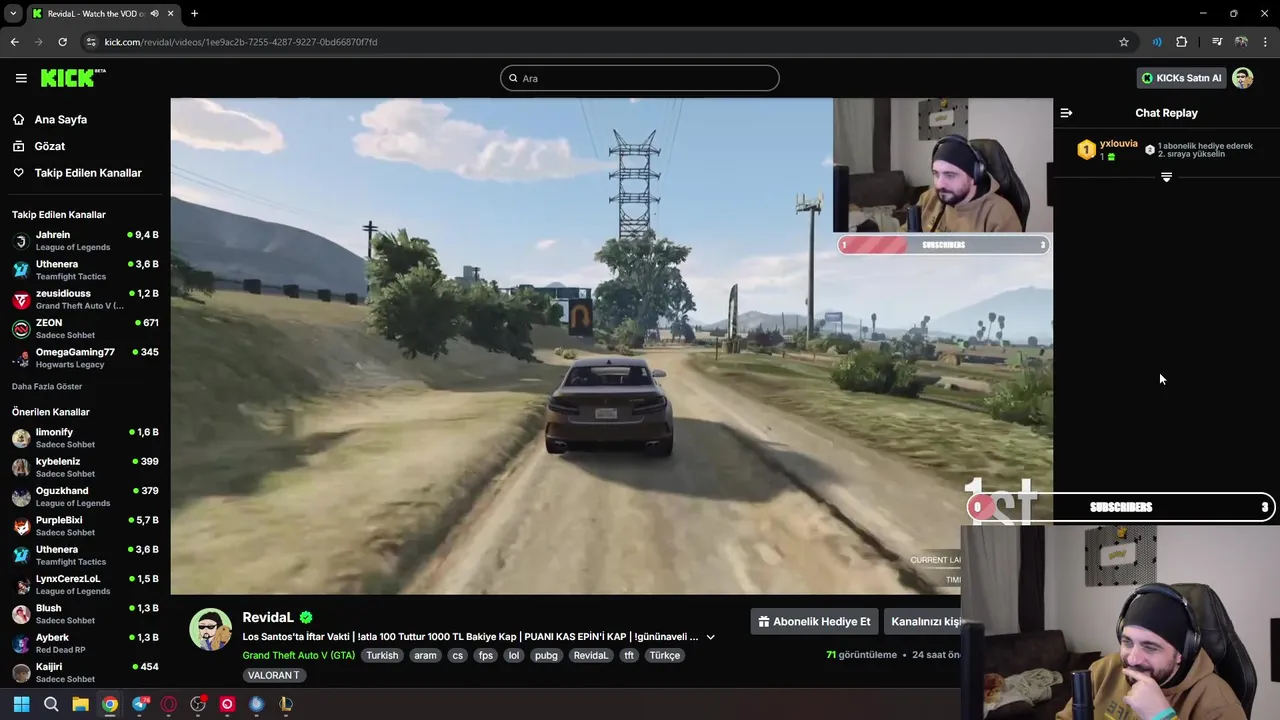Select the Türkçe tag
This screenshot has width=1280, height=720.
664,655
